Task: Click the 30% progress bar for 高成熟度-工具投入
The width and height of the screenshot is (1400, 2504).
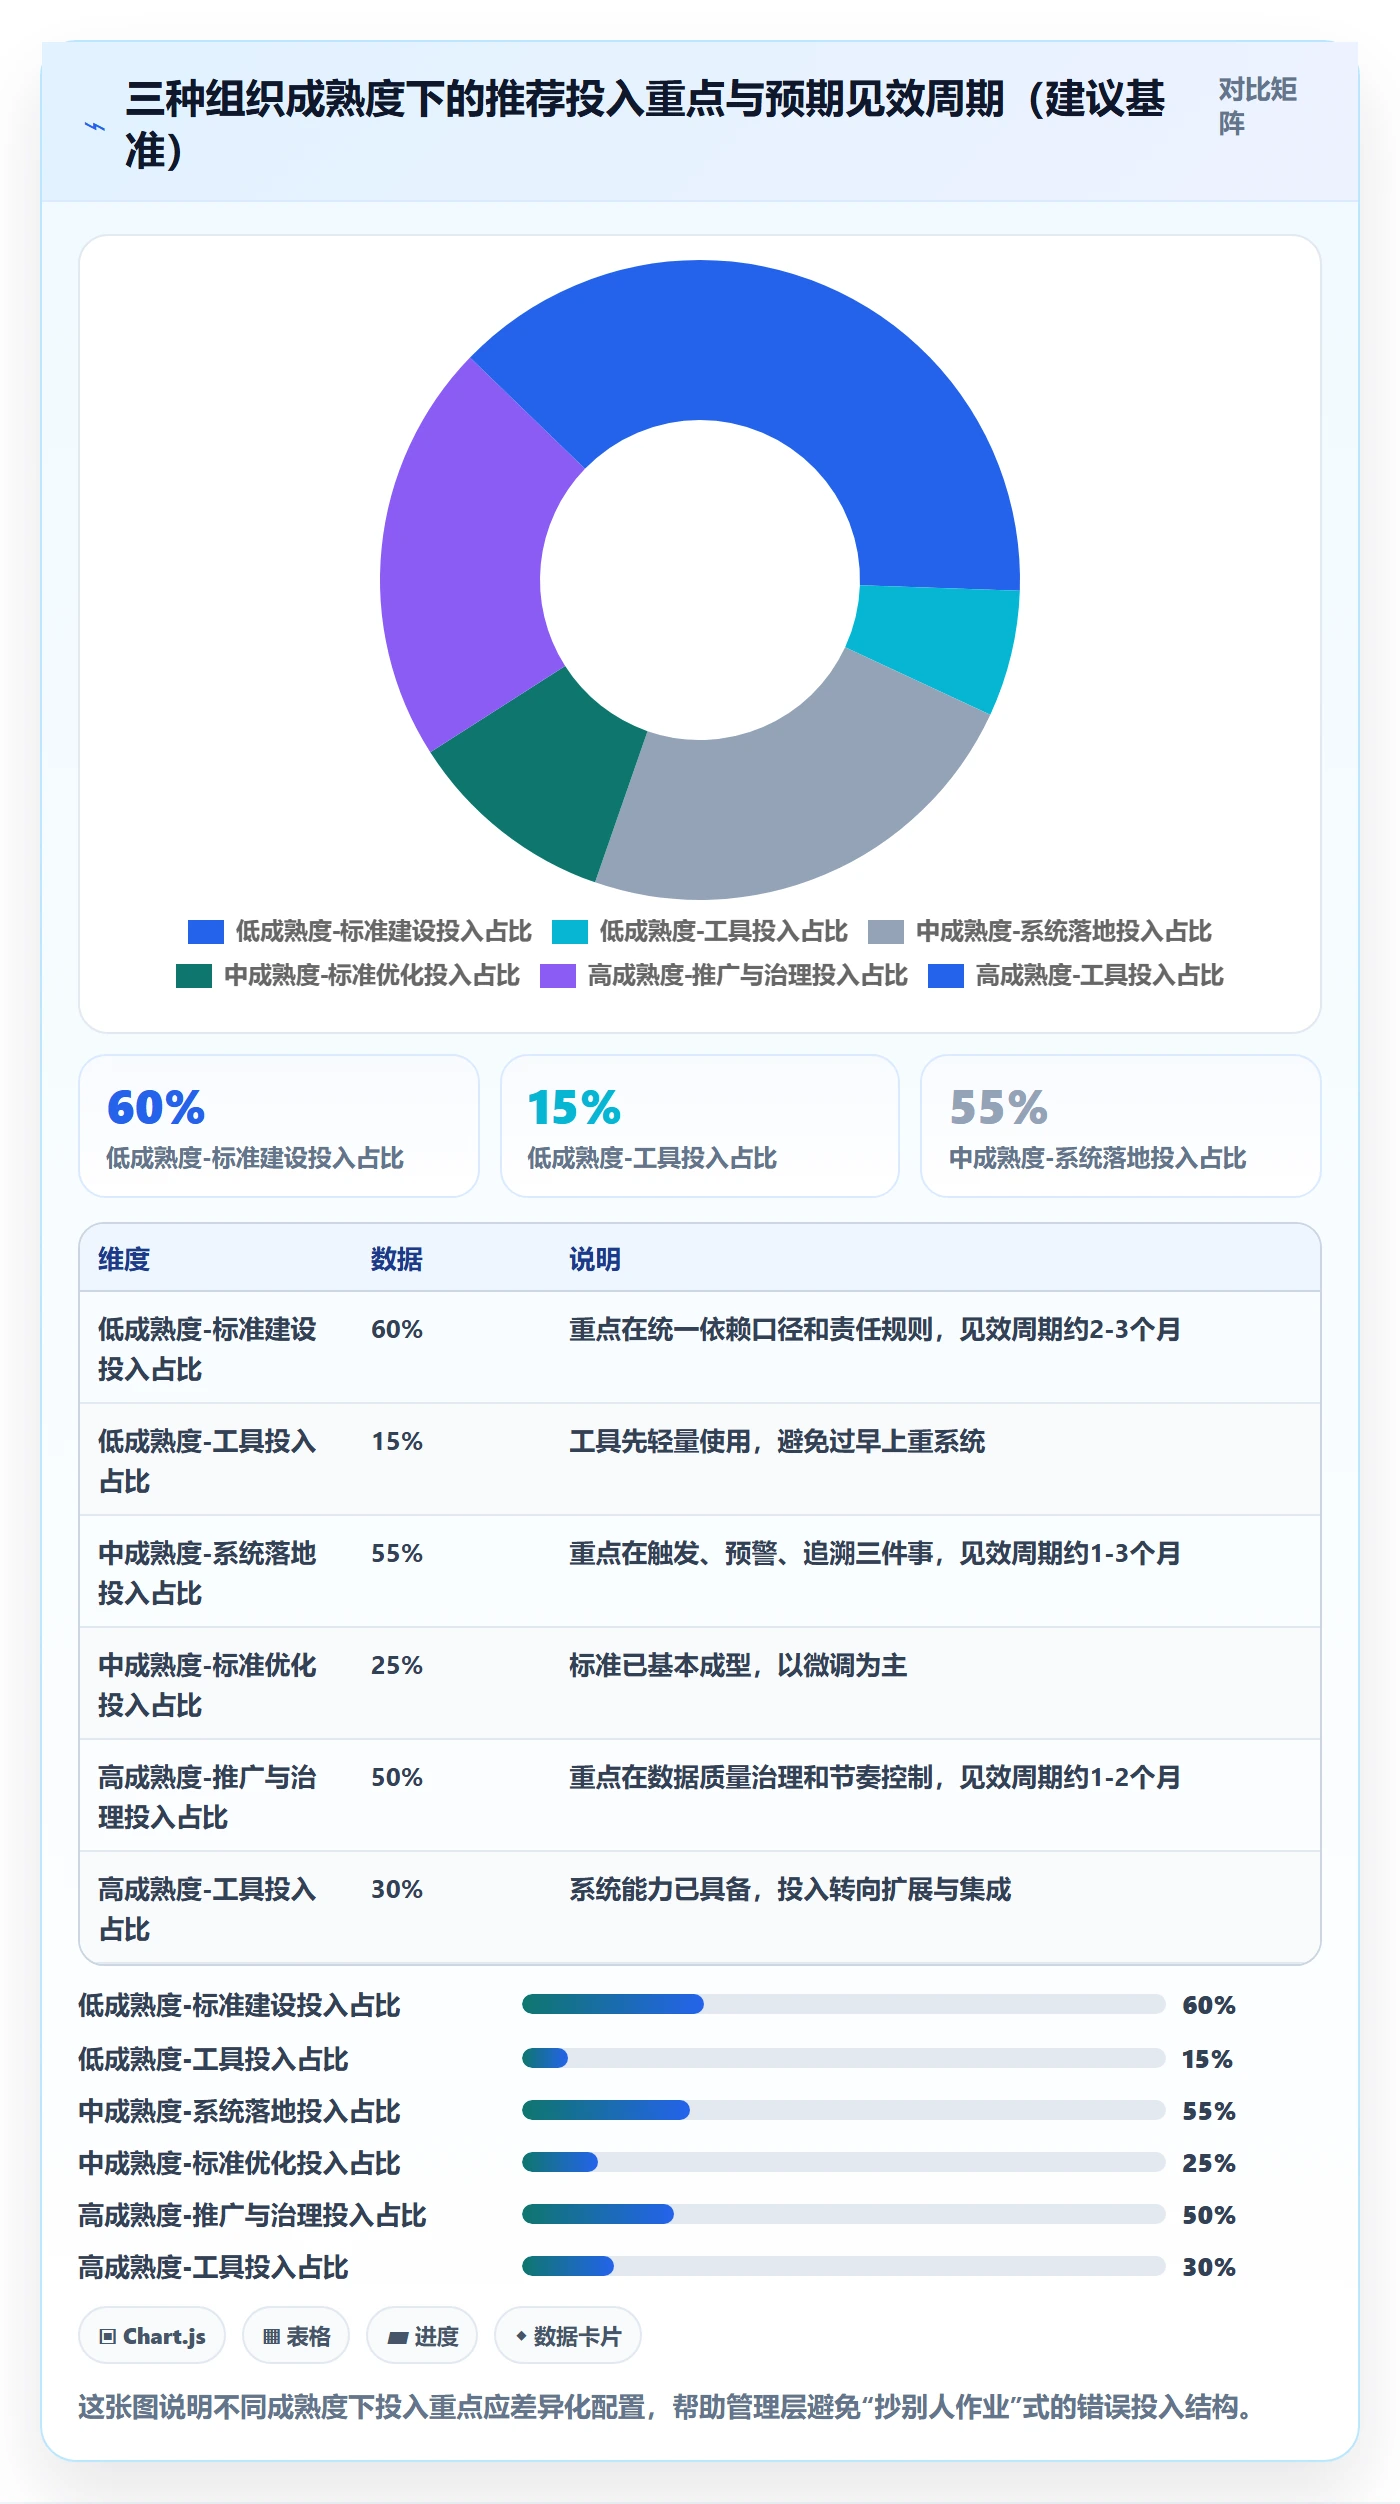Action: [843, 2266]
